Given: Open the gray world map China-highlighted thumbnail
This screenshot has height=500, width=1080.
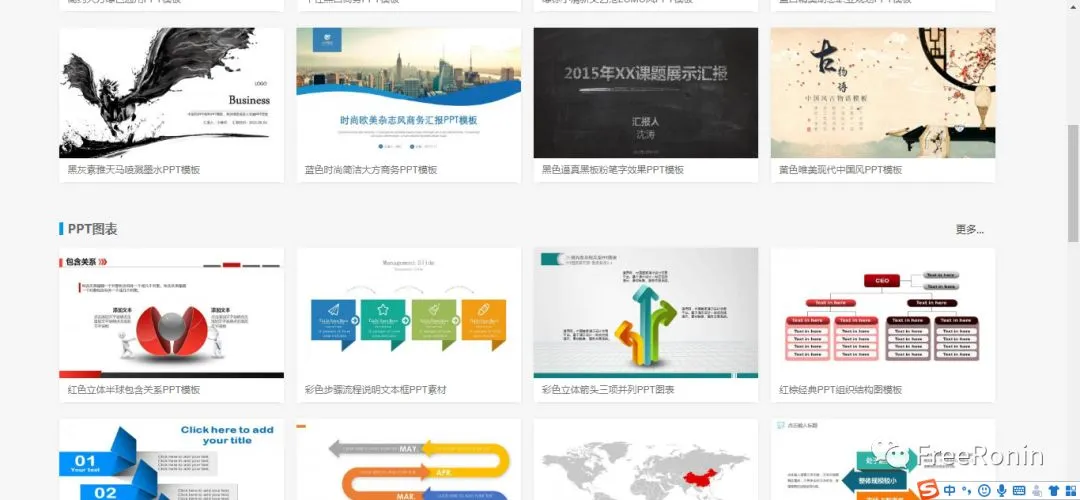Looking at the screenshot, I should click(645, 459).
